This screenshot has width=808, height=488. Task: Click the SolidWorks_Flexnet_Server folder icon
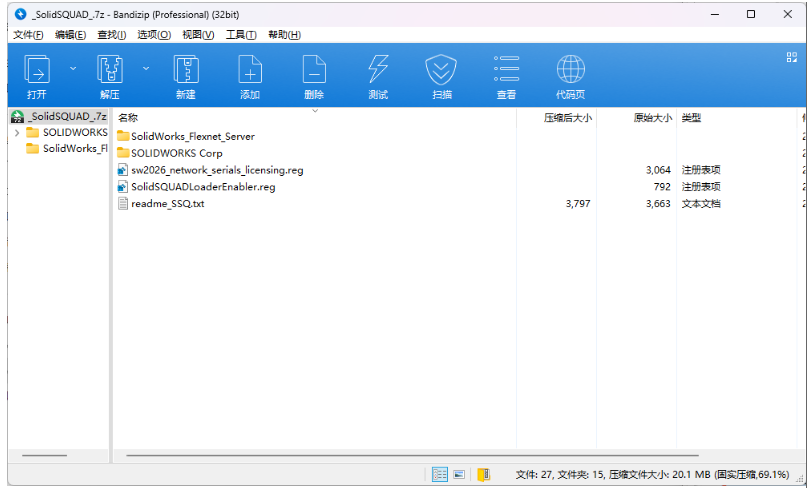[x=123, y=136]
